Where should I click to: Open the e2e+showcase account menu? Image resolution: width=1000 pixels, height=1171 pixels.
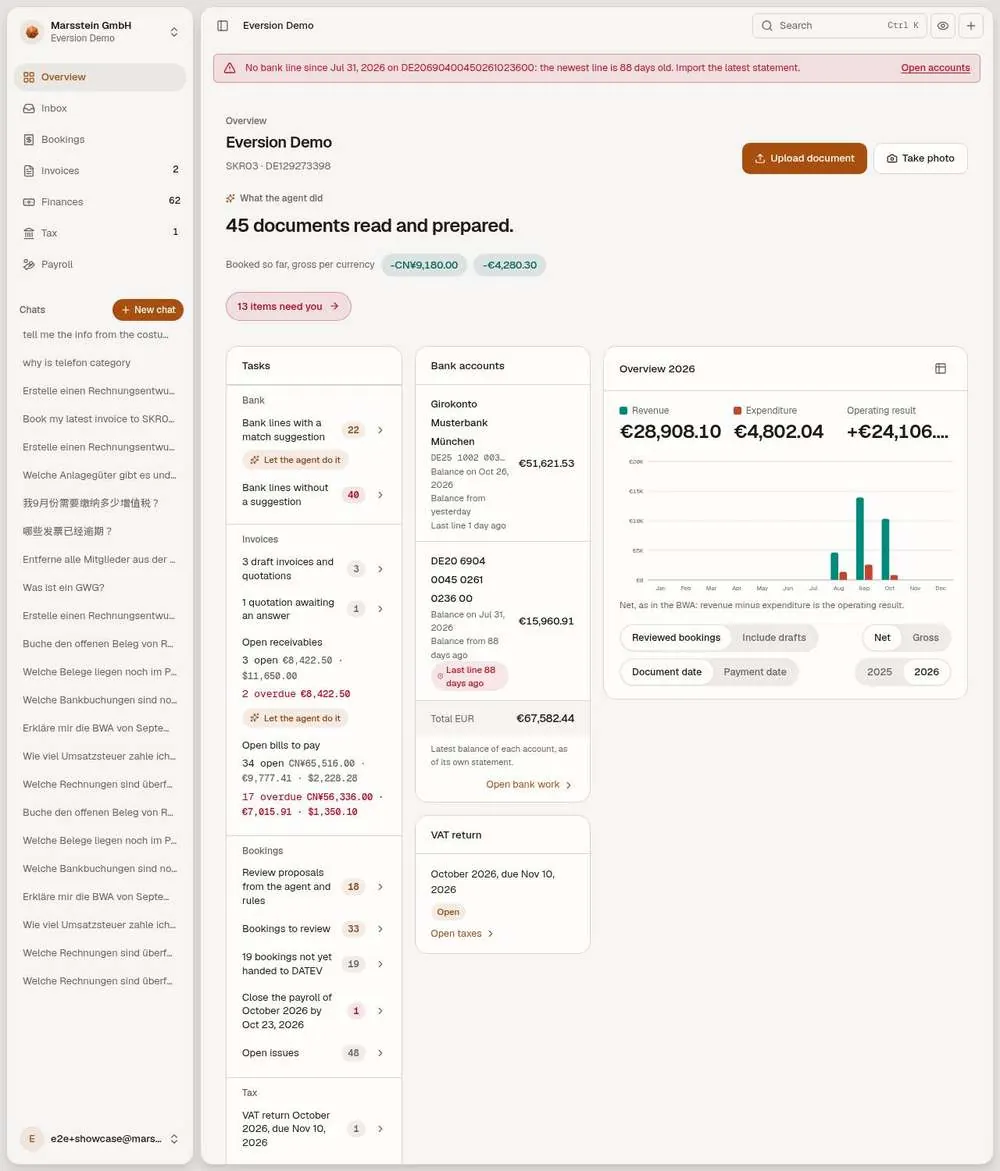[x=100, y=1138]
